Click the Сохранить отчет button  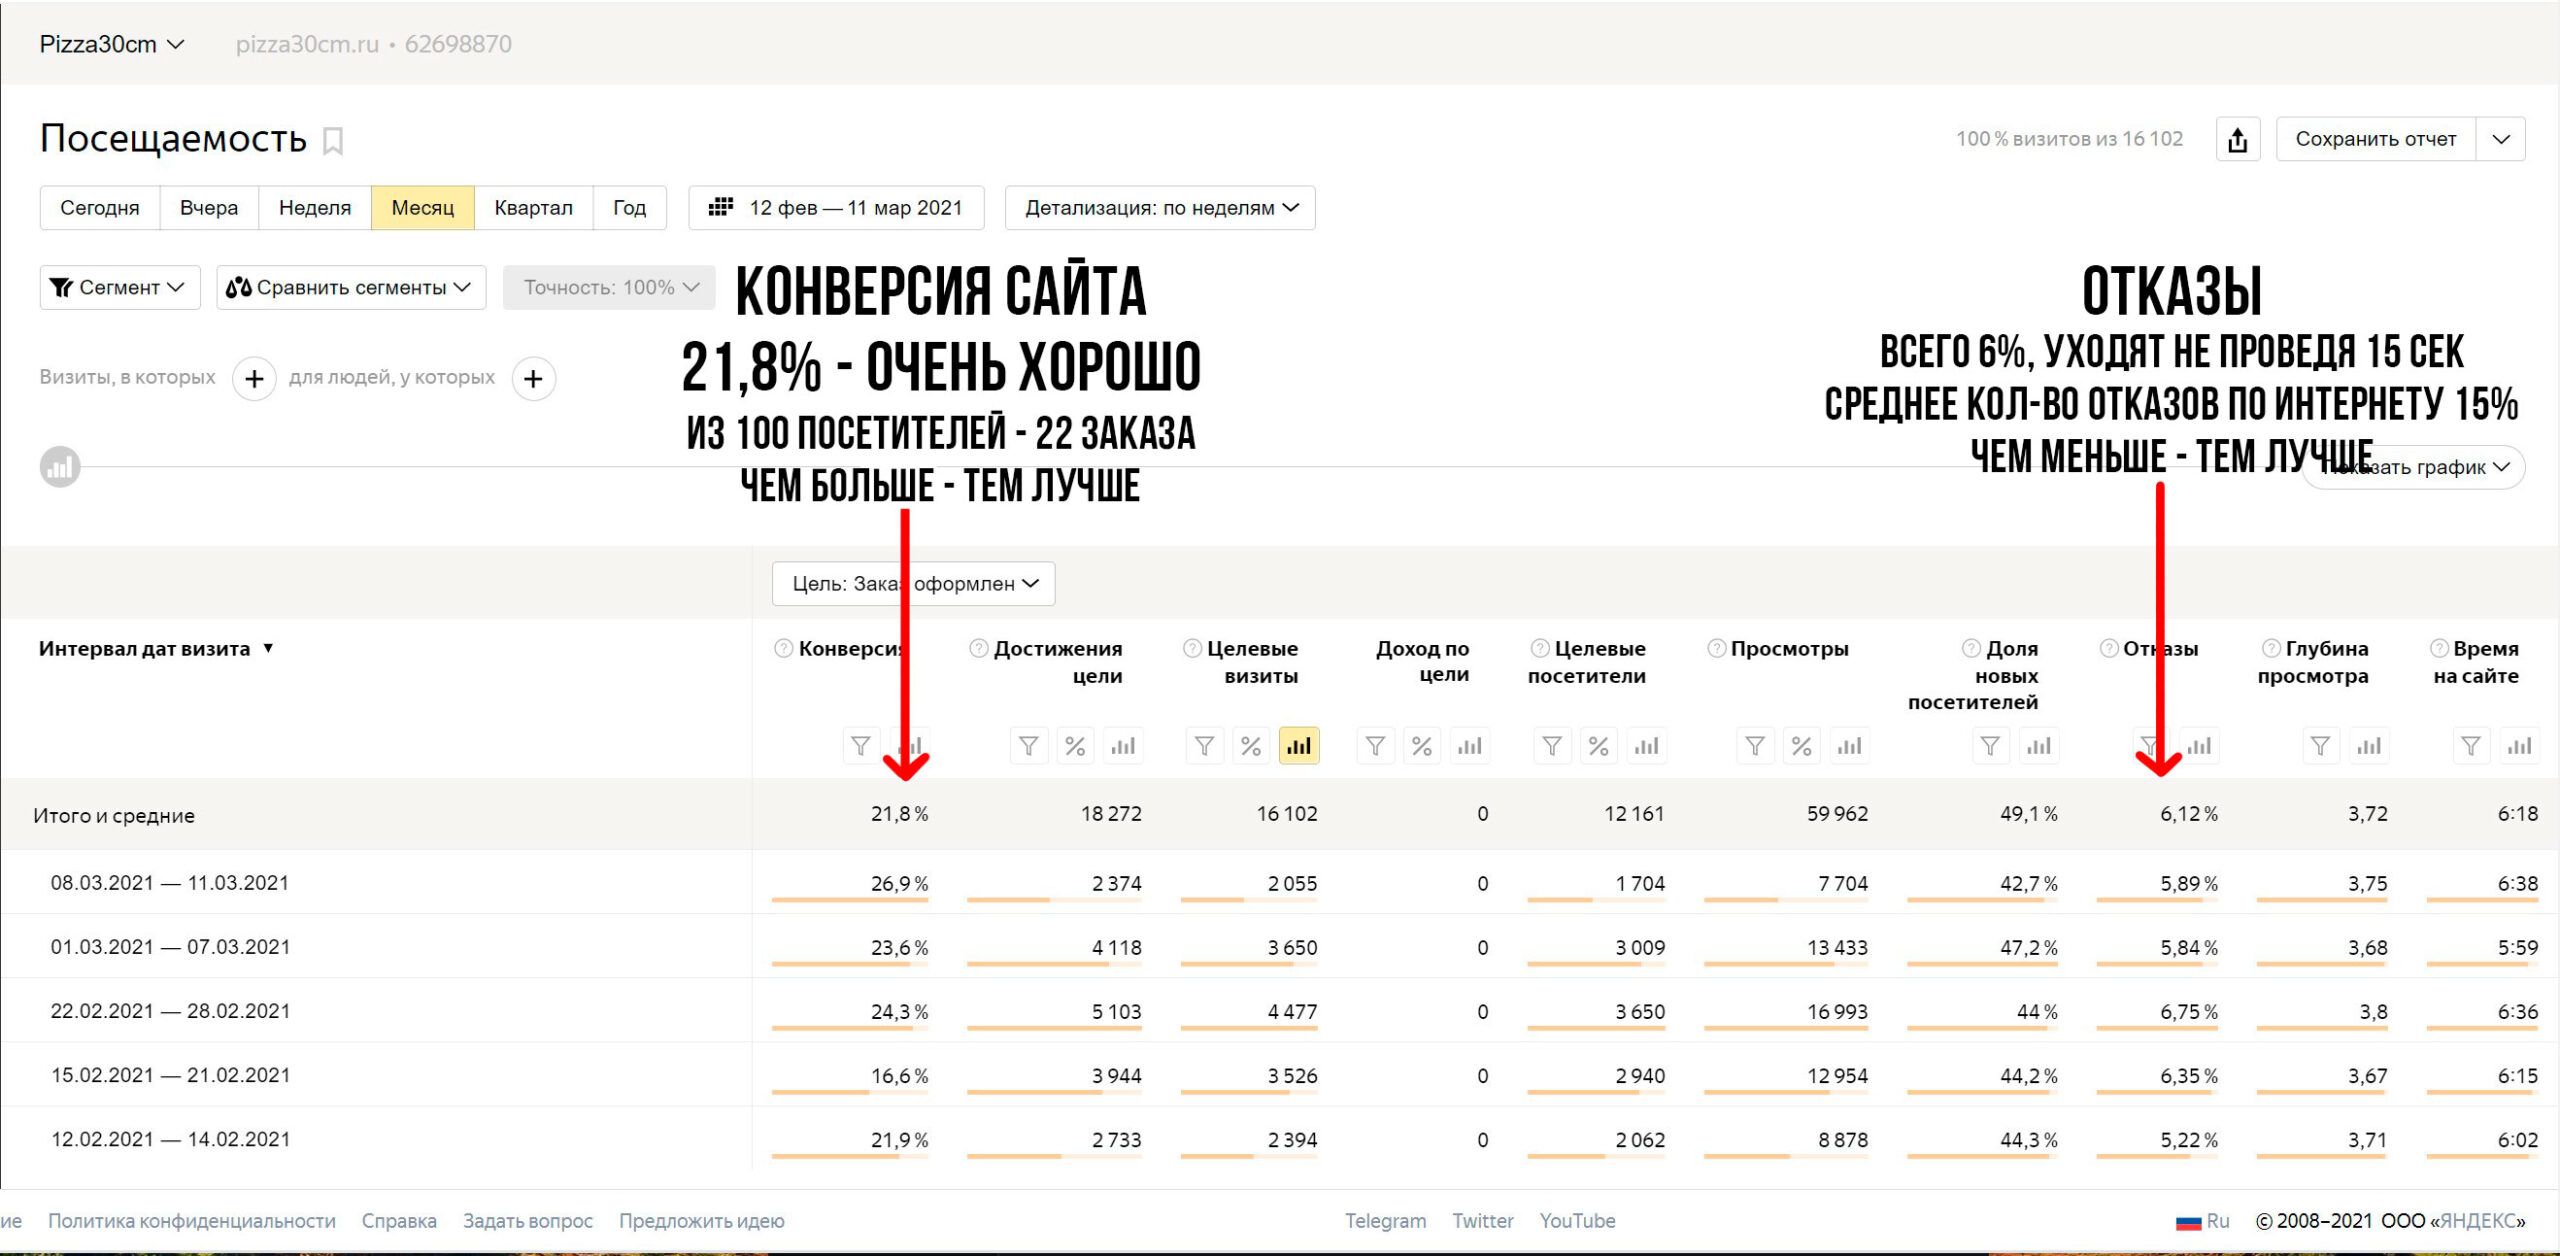point(2375,139)
